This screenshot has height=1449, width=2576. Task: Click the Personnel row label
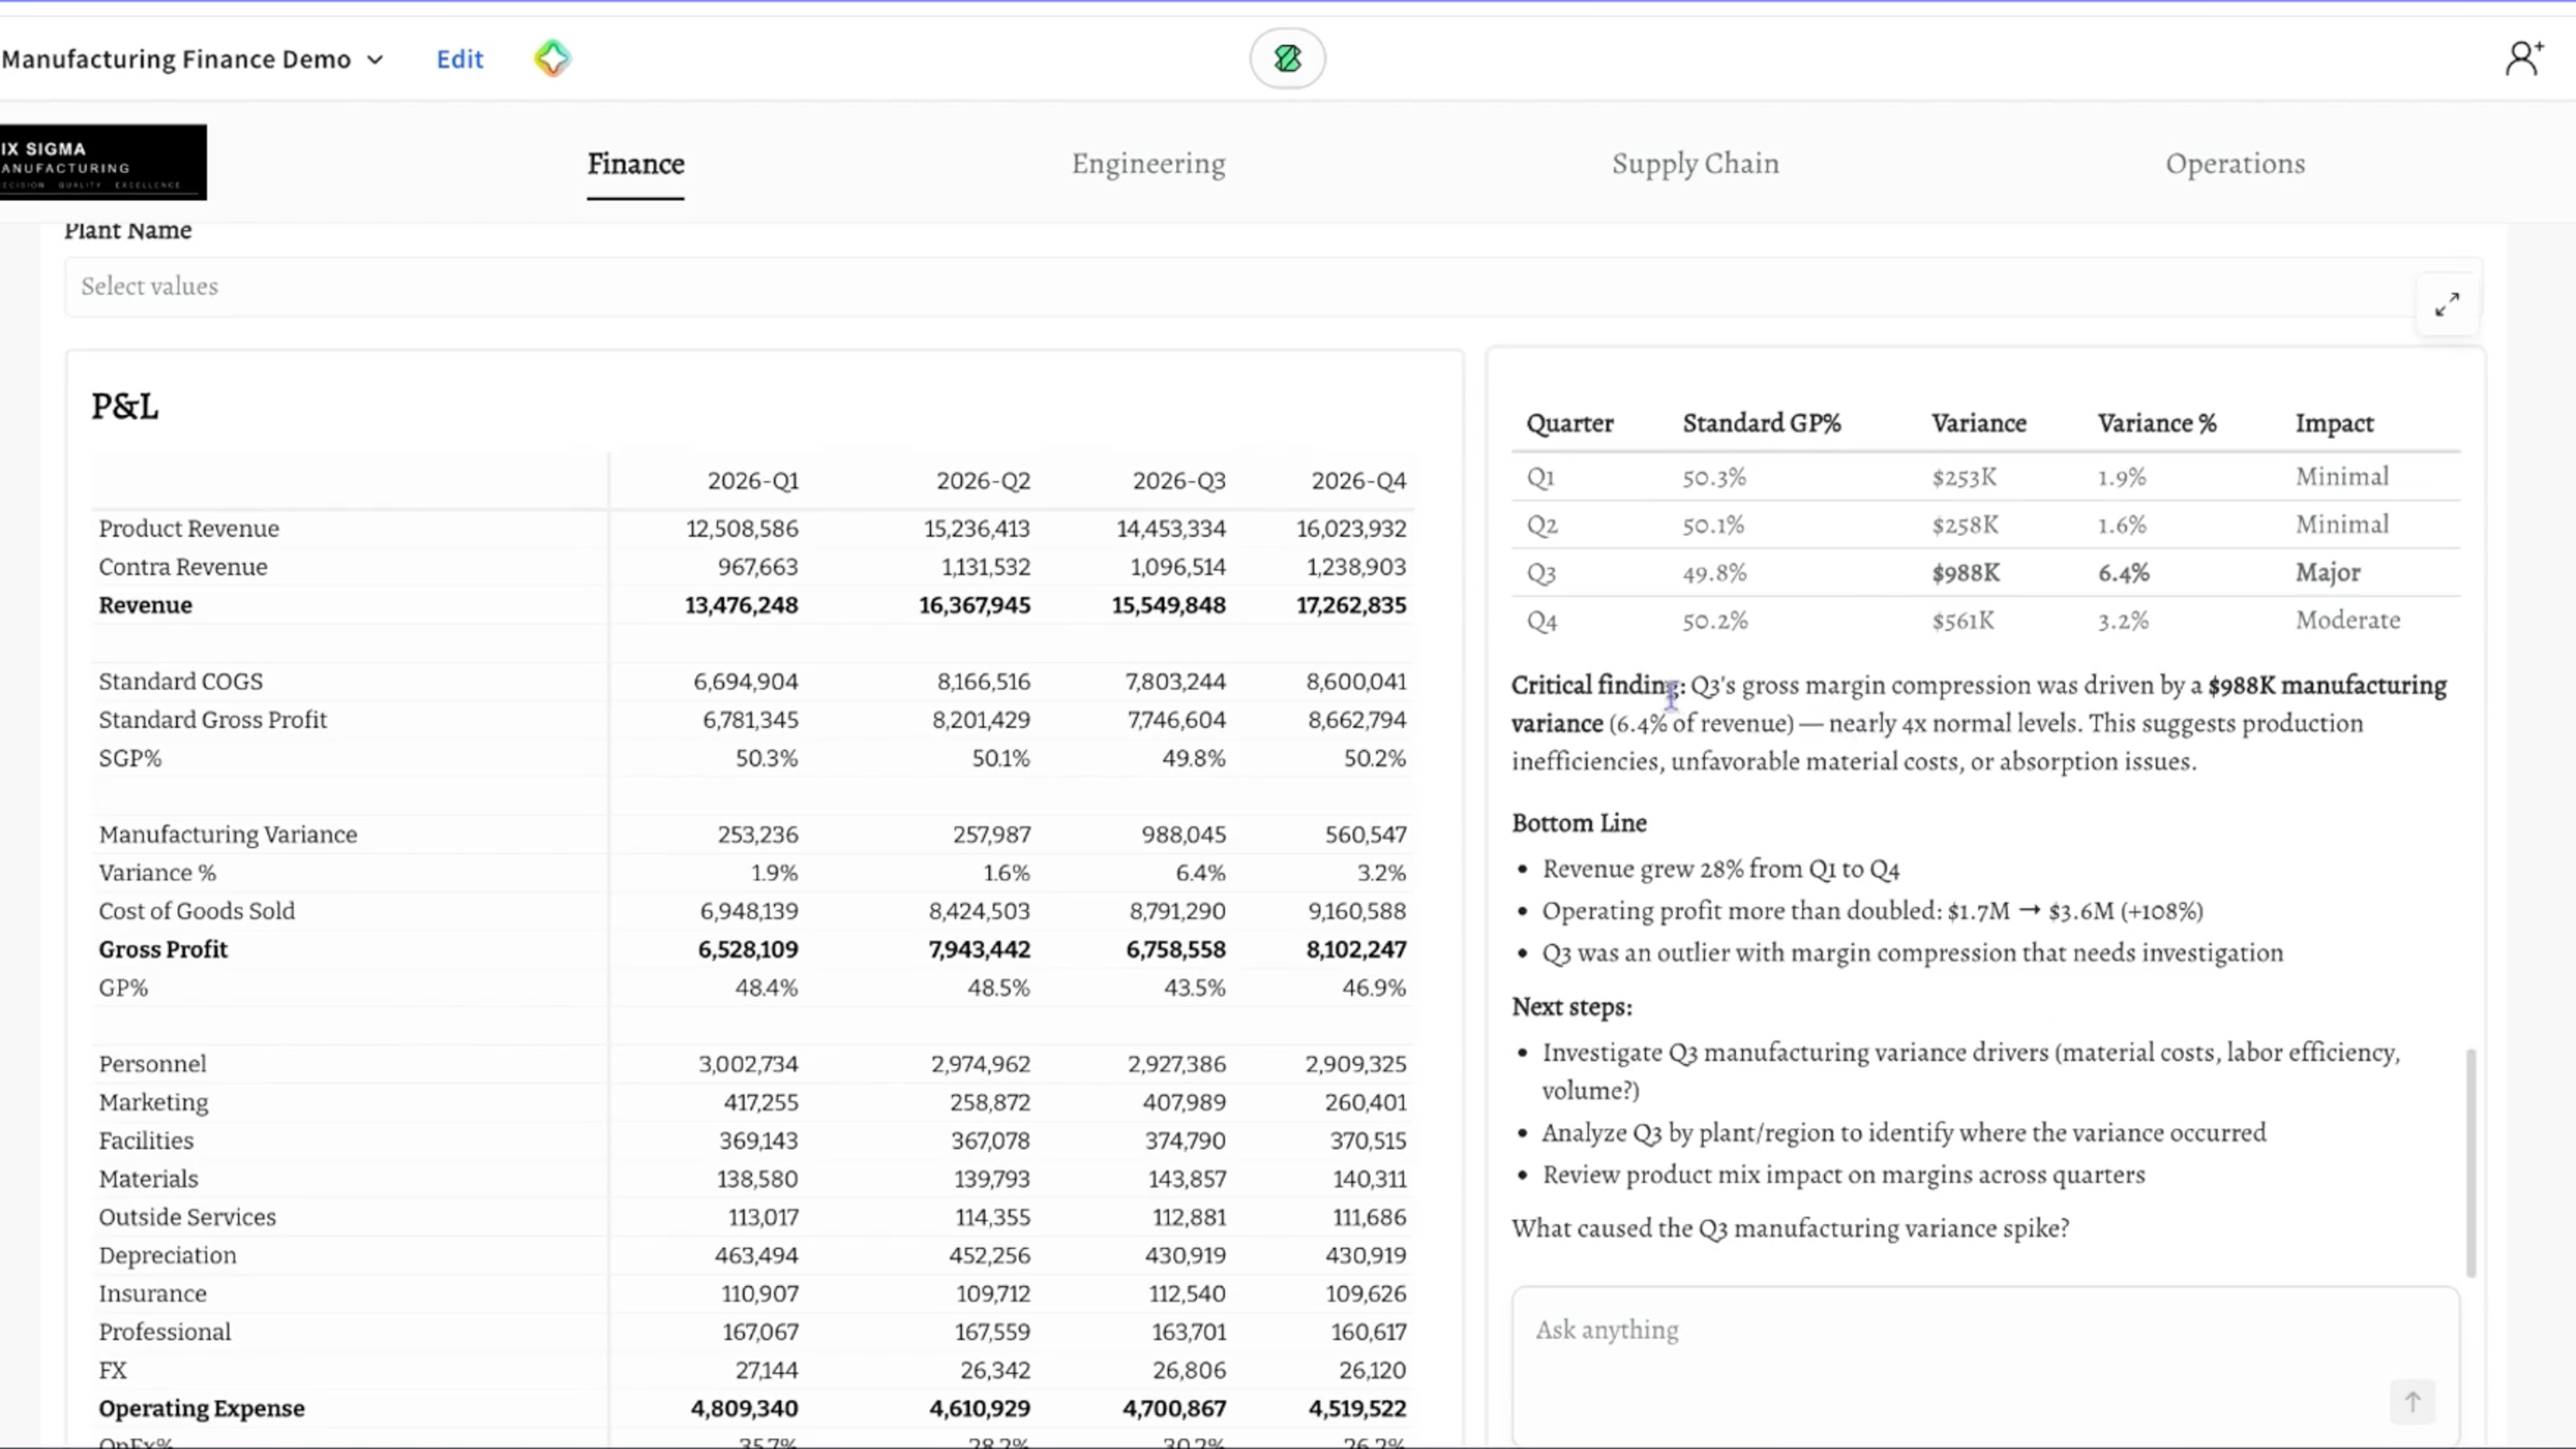pos(153,1064)
